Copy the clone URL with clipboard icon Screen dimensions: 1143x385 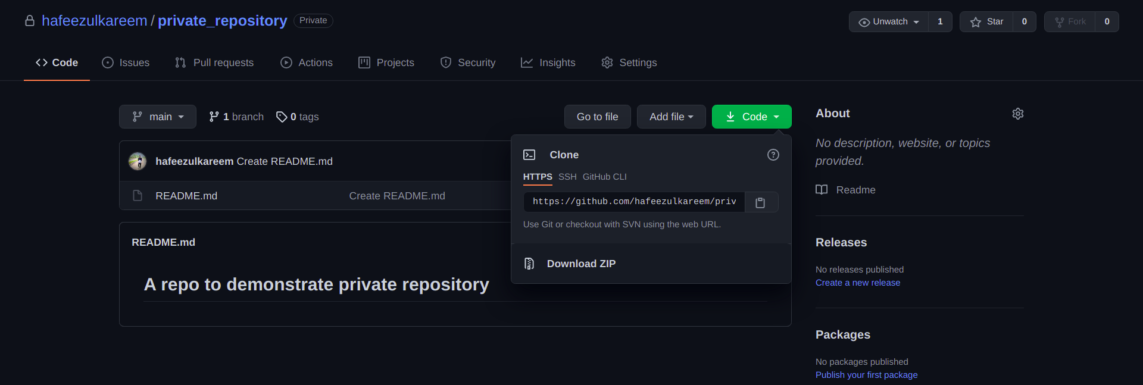tap(760, 203)
